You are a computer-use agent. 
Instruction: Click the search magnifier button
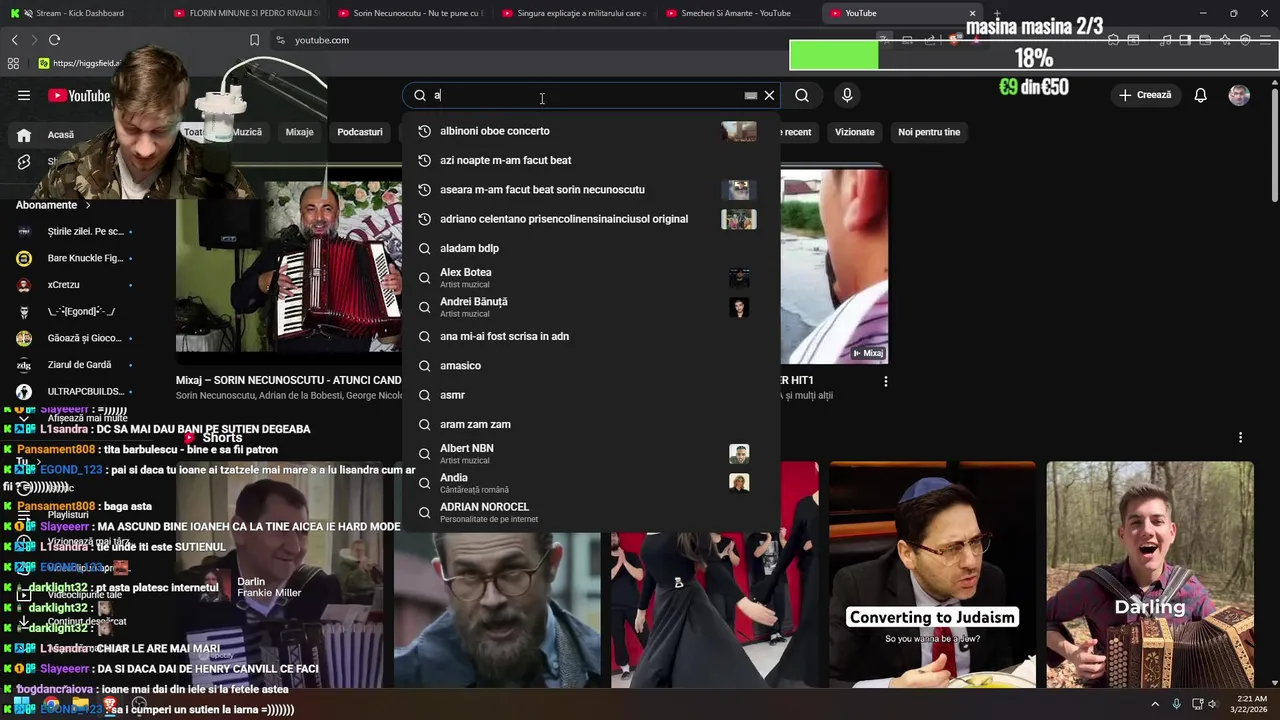click(802, 95)
